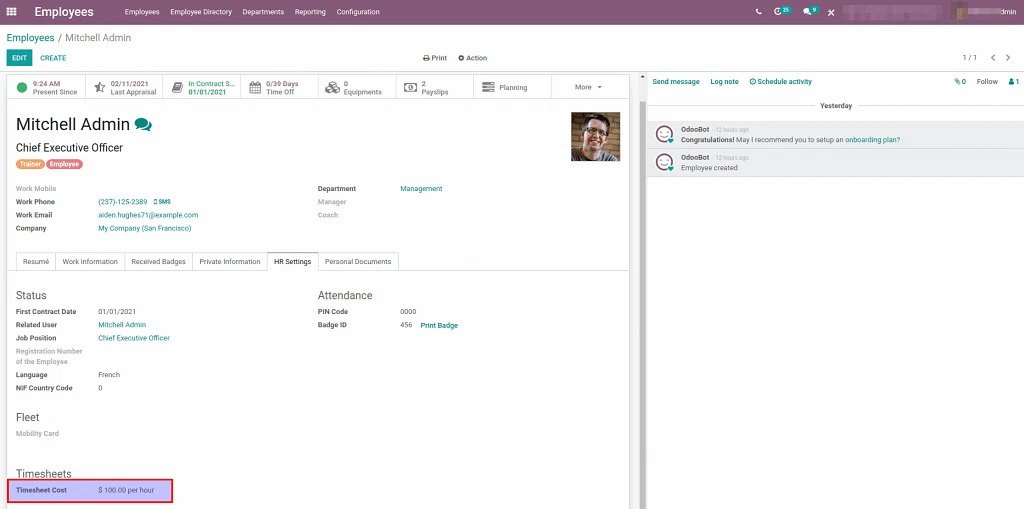Open Time Off calendar stat button
Image resolution: width=1024 pixels, height=509 pixels.
(x=280, y=88)
